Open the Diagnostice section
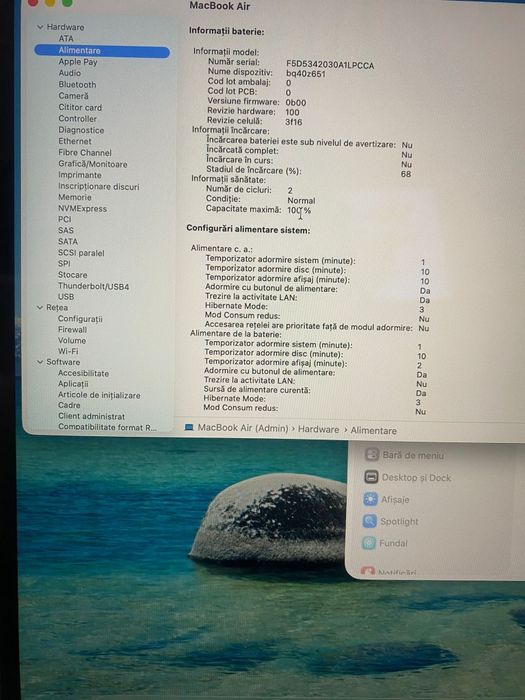 pos(81,130)
